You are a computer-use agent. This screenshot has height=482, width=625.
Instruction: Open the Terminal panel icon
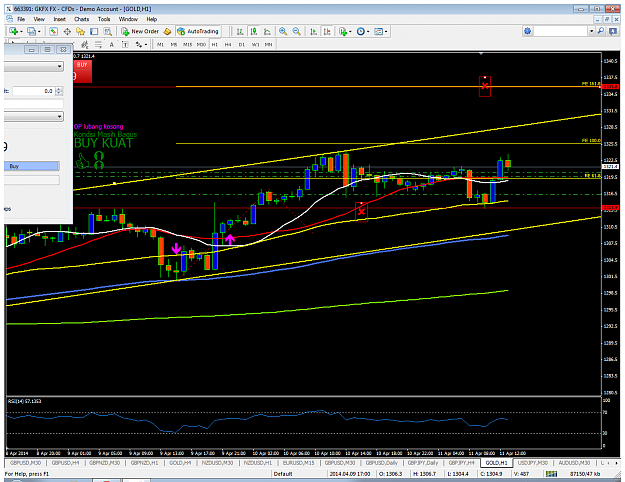coord(94,31)
